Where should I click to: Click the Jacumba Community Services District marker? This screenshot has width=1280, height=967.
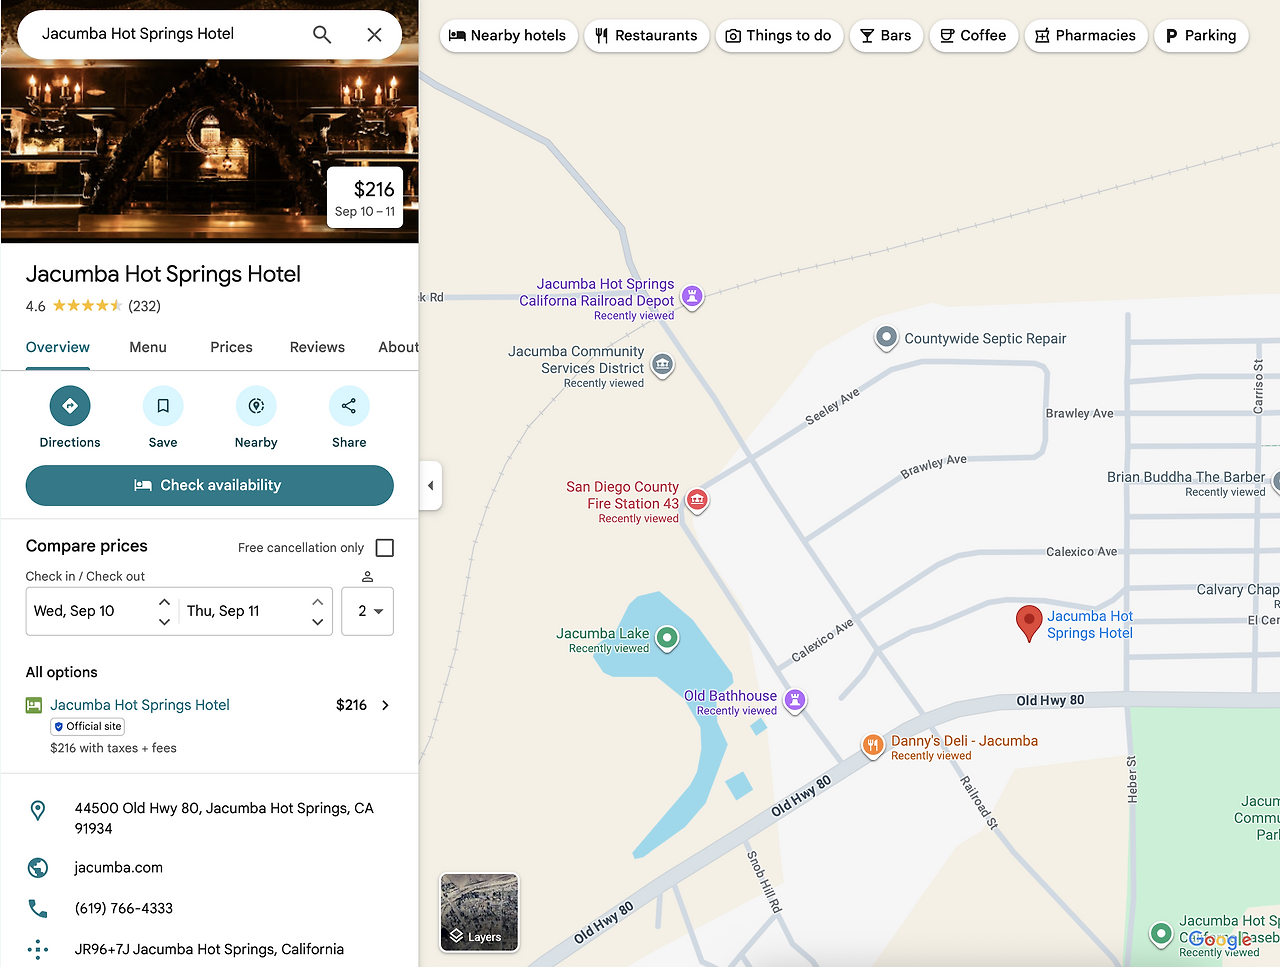(662, 364)
